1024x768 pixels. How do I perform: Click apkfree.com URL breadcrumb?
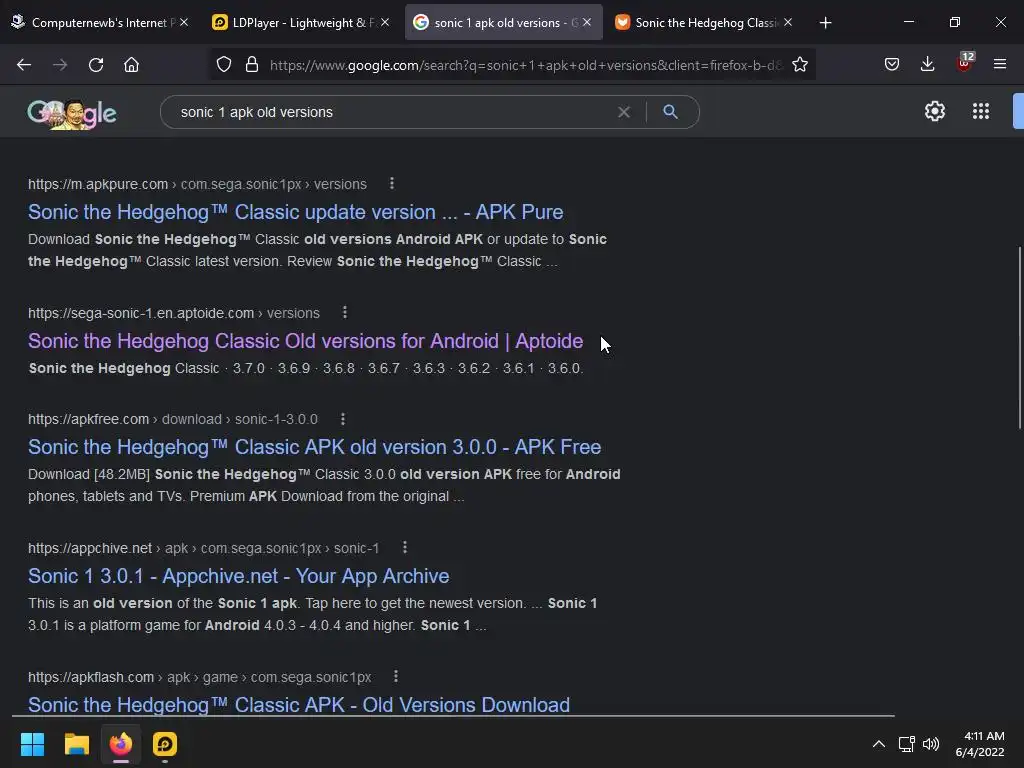pos(88,419)
